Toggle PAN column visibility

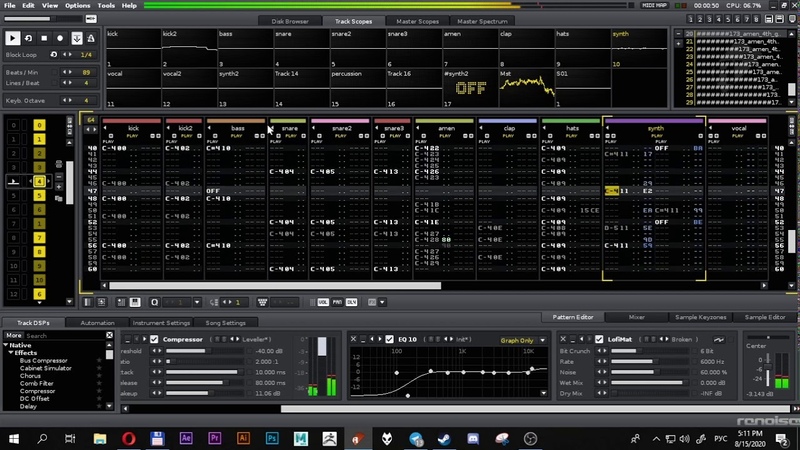coord(337,303)
